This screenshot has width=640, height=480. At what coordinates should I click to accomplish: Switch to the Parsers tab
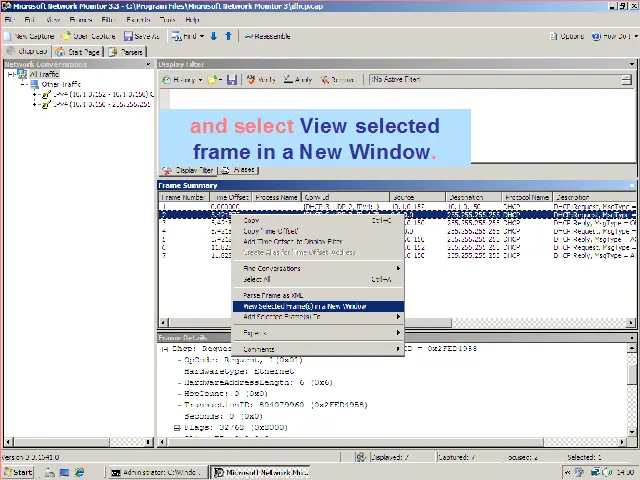(x=125, y=52)
